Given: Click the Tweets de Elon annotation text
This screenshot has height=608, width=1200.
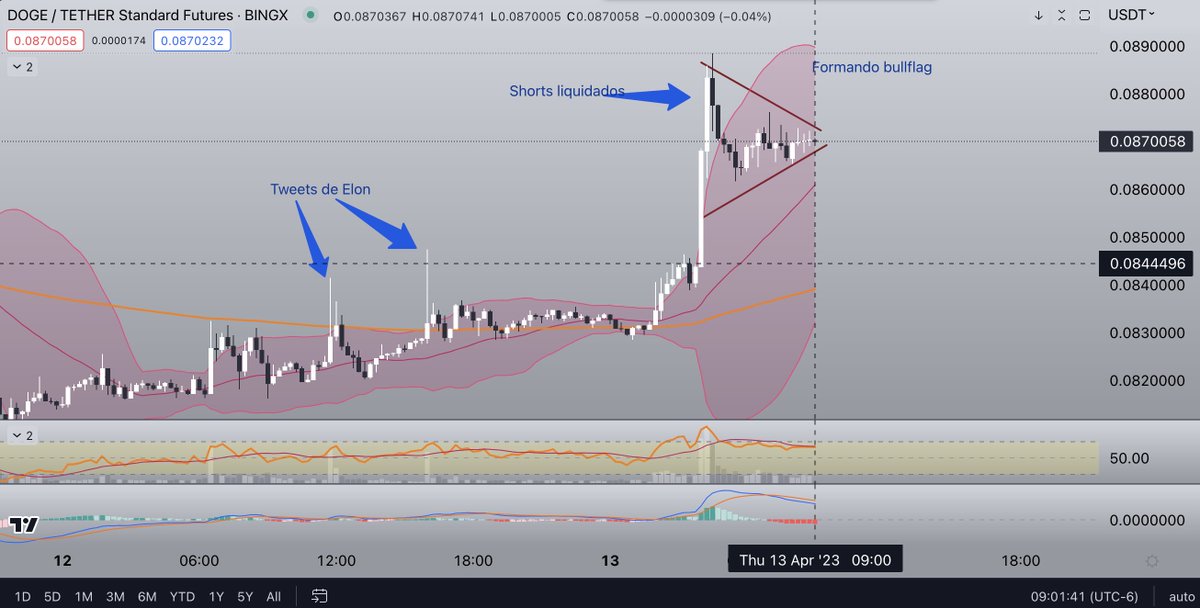Looking at the screenshot, I should pyautogui.click(x=319, y=189).
